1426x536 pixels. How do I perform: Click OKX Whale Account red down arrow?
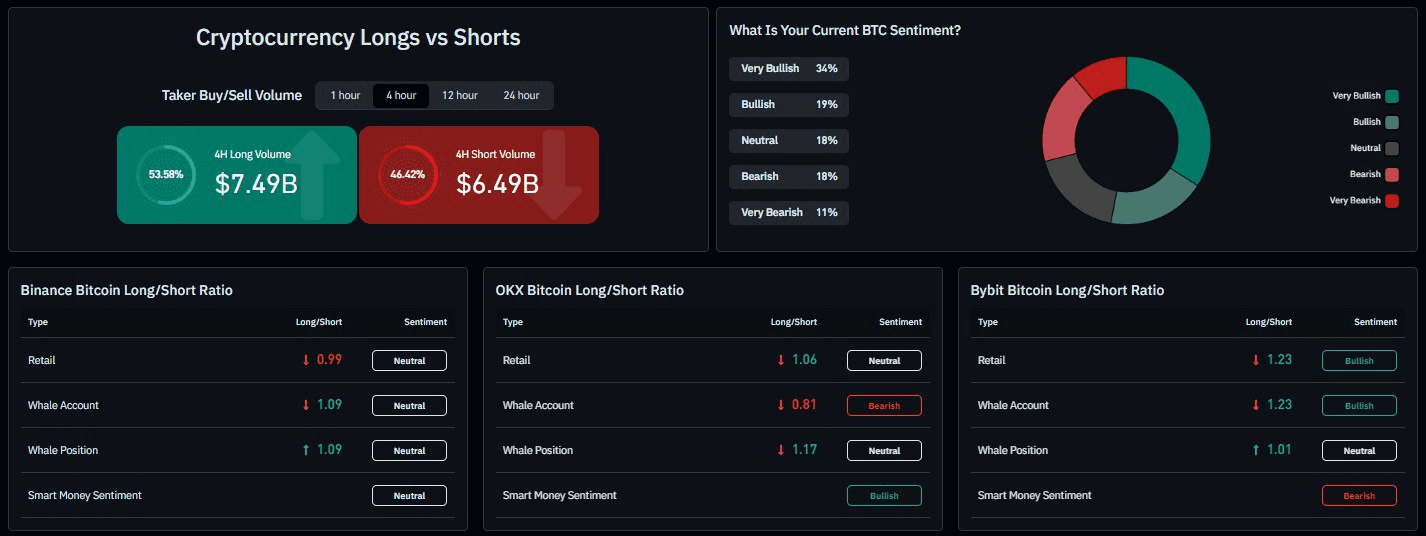click(781, 405)
